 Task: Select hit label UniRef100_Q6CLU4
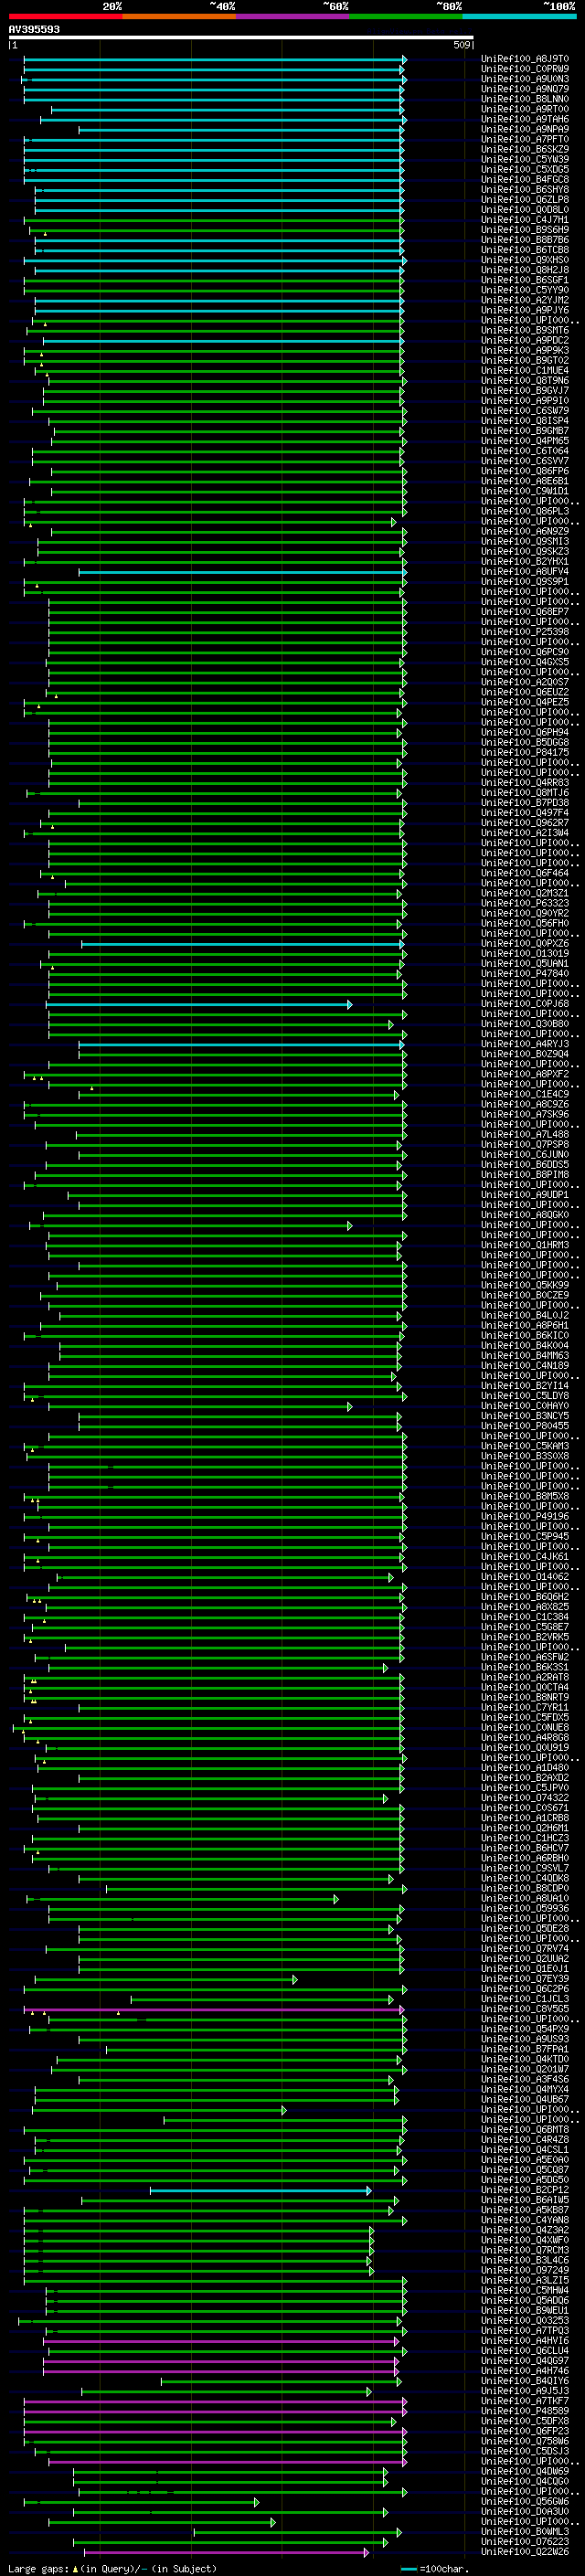pos(524,2350)
